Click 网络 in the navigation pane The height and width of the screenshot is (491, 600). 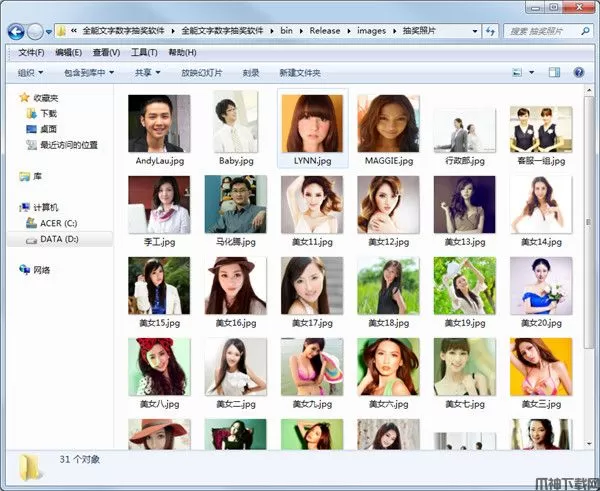coord(41,270)
